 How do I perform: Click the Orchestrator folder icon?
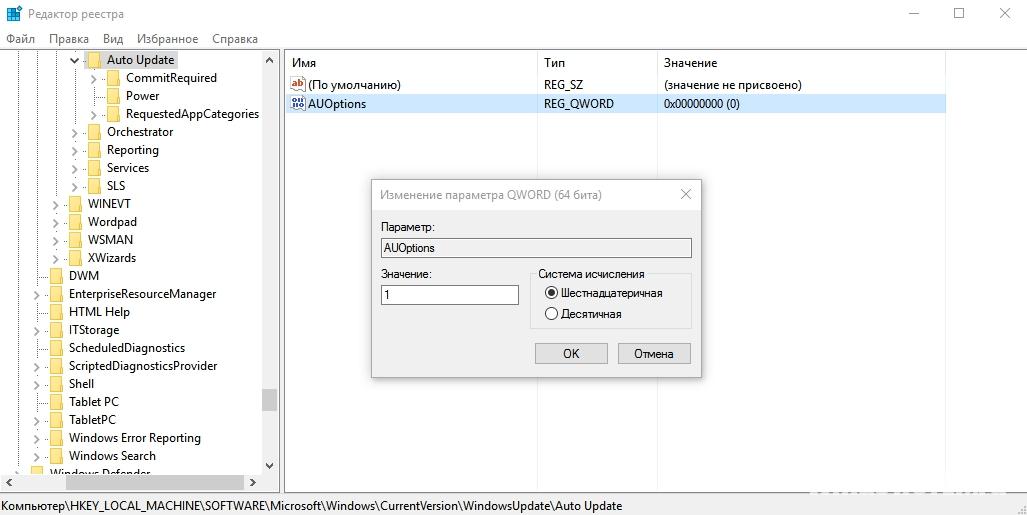click(94, 132)
